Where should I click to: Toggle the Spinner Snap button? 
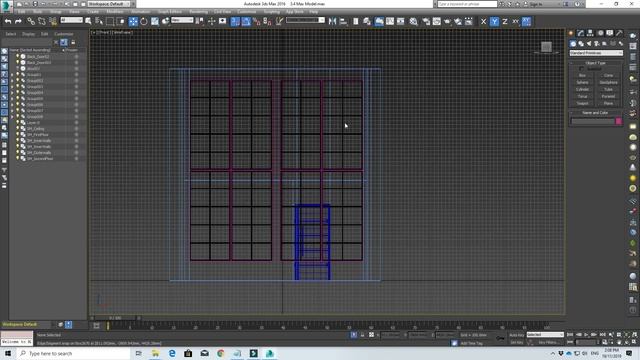(x=267, y=21)
